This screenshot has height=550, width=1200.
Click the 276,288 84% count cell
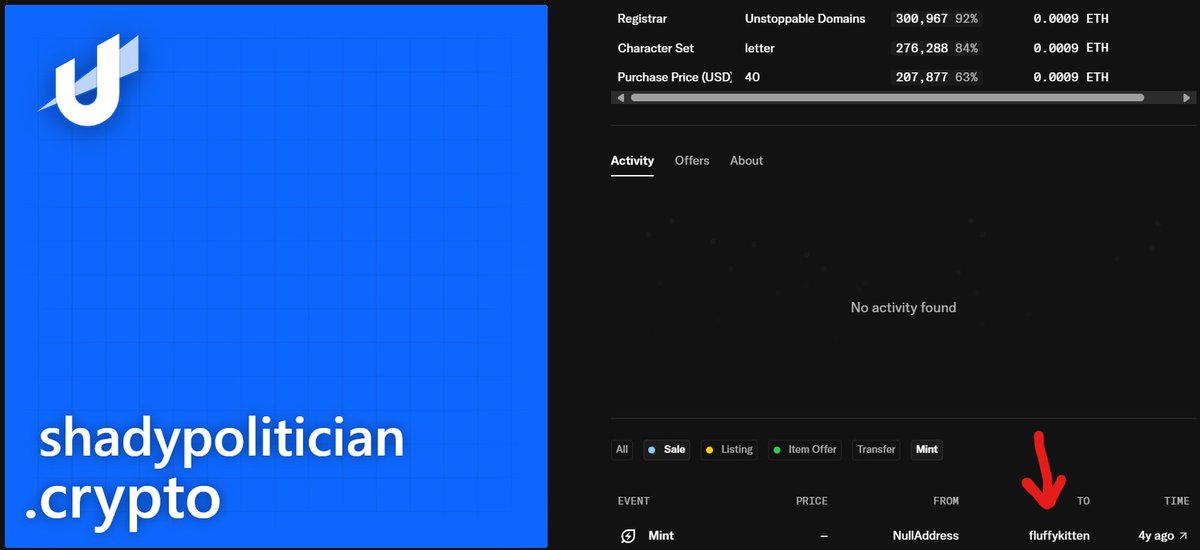pos(935,48)
